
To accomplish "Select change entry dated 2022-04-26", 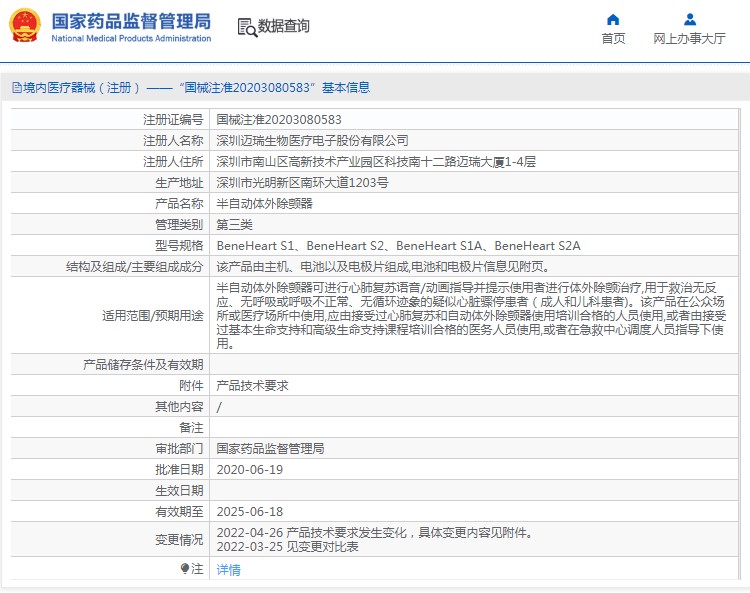I will click(x=375, y=533).
